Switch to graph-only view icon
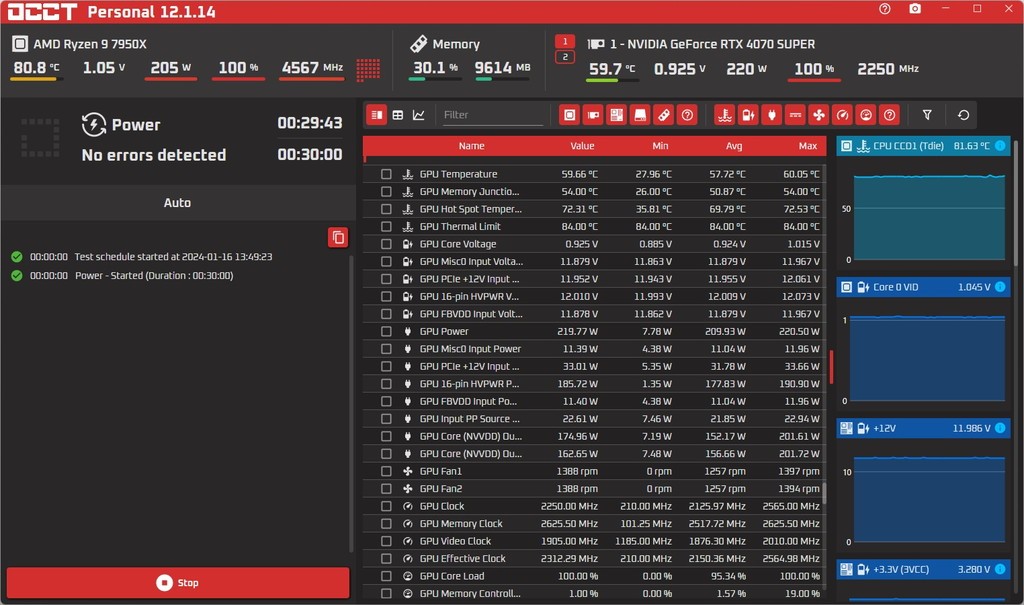Viewport: 1024px width, 605px height. [x=419, y=115]
